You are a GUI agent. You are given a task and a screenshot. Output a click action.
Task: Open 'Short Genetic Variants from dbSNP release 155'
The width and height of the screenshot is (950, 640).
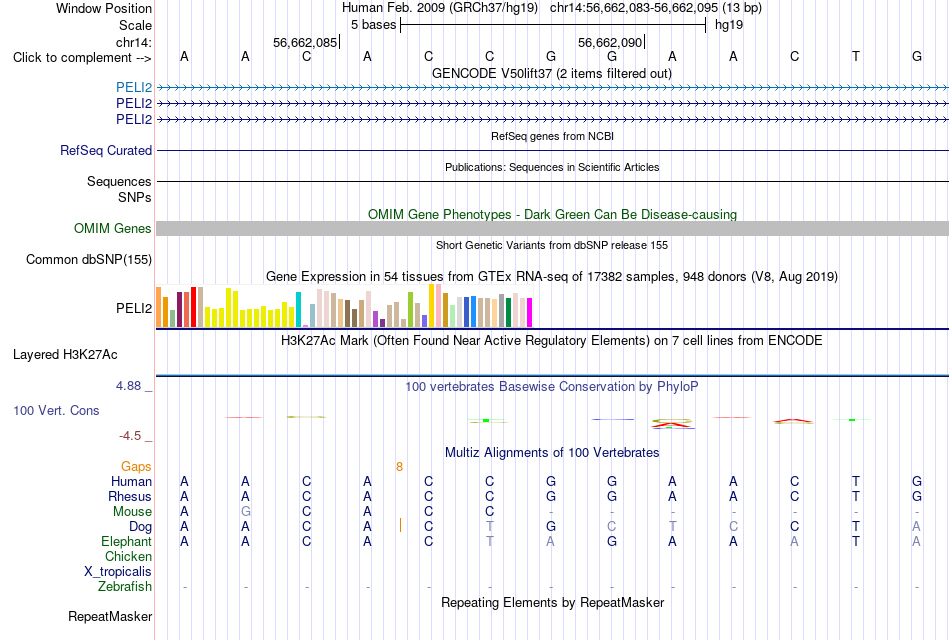pos(552,245)
